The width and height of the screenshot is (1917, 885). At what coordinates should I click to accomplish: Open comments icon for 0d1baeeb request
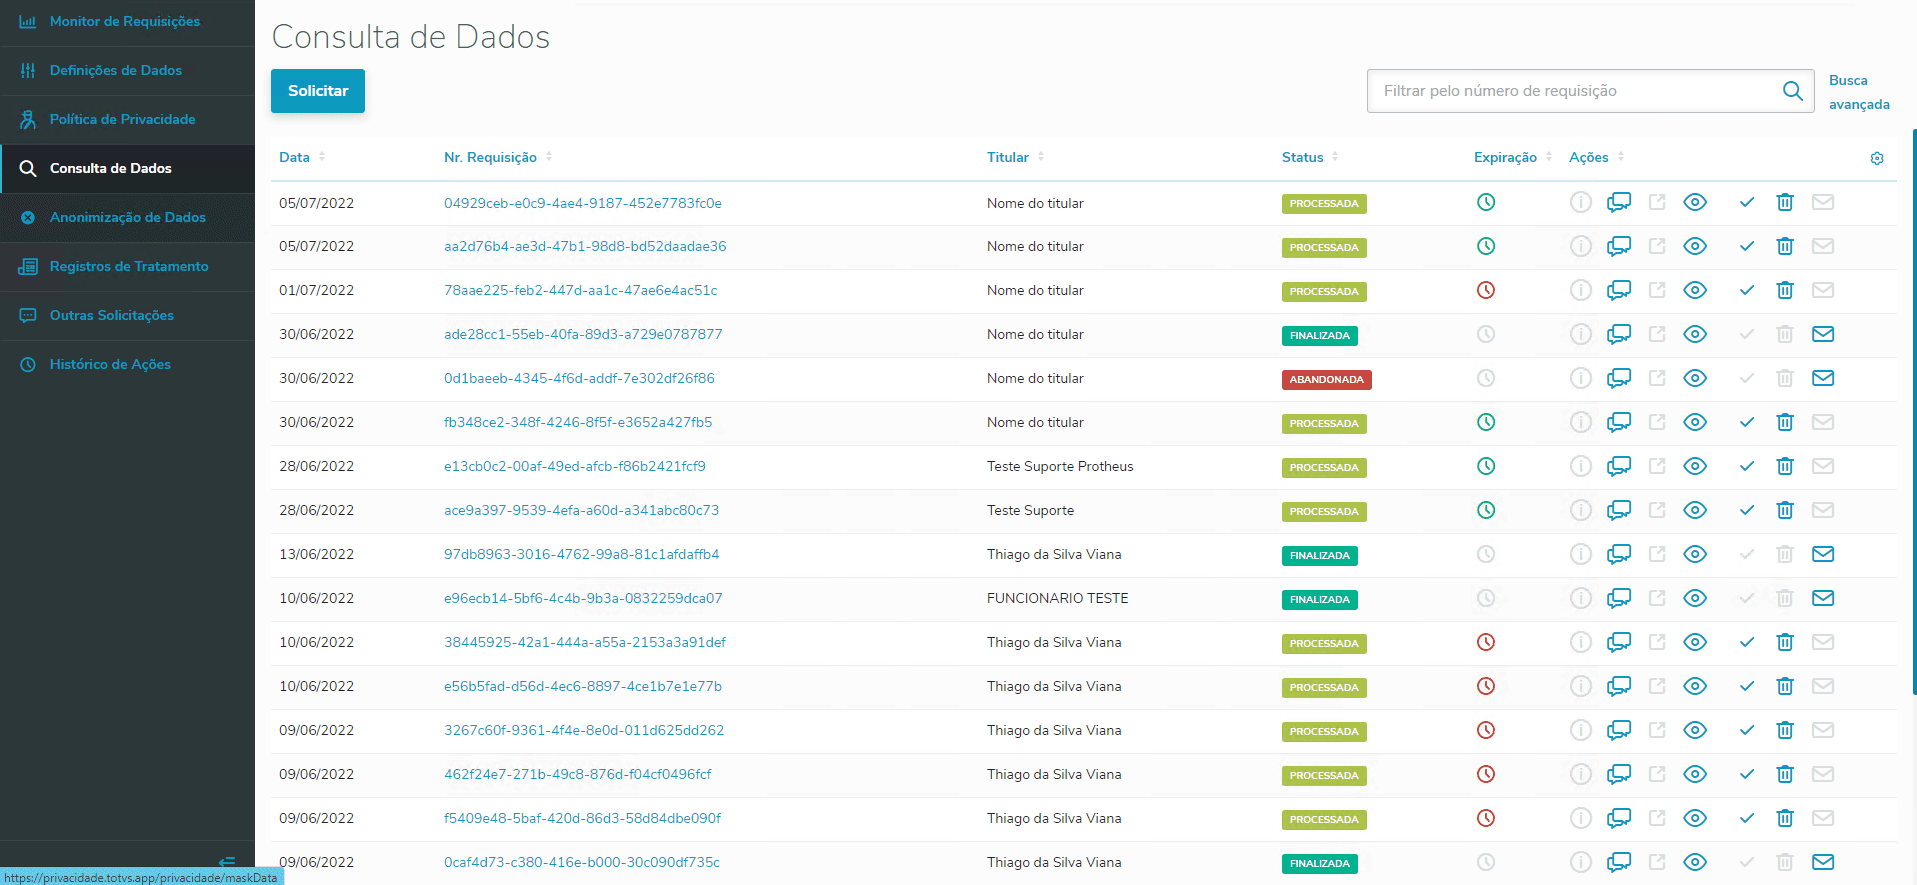[1619, 378]
